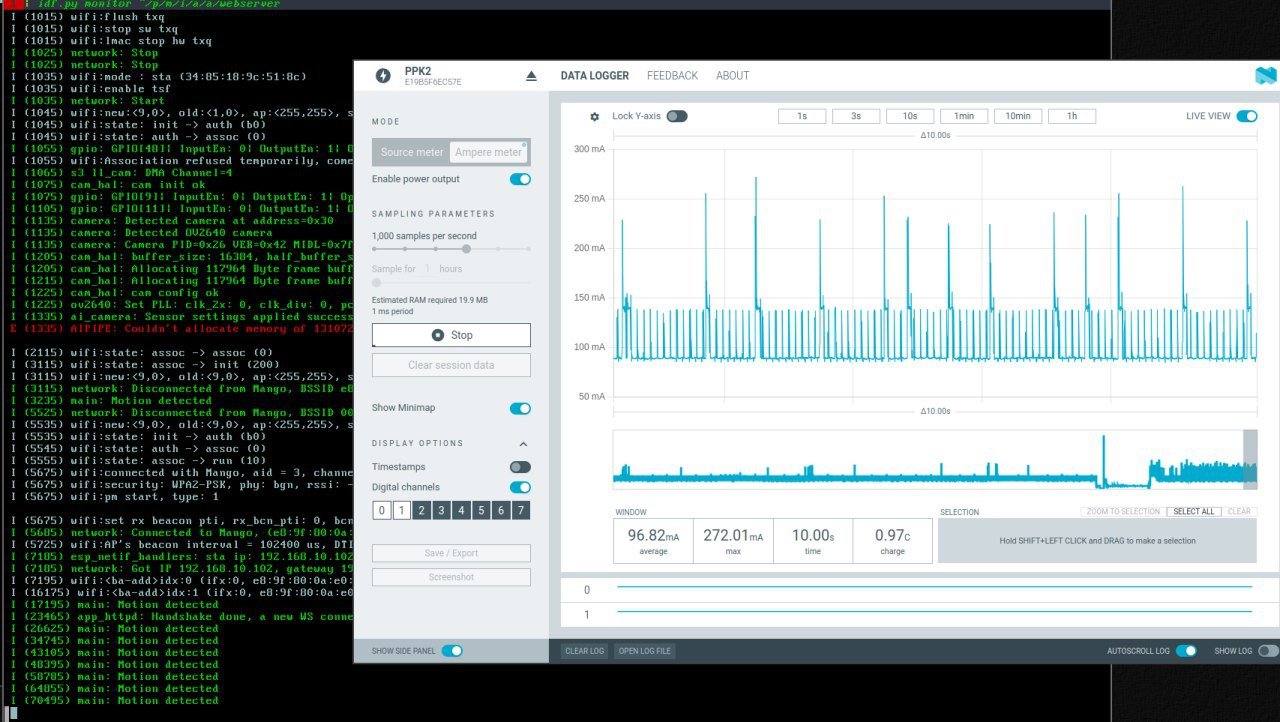1280x722 pixels.
Task: Set time window to 3s
Action: coord(856,116)
